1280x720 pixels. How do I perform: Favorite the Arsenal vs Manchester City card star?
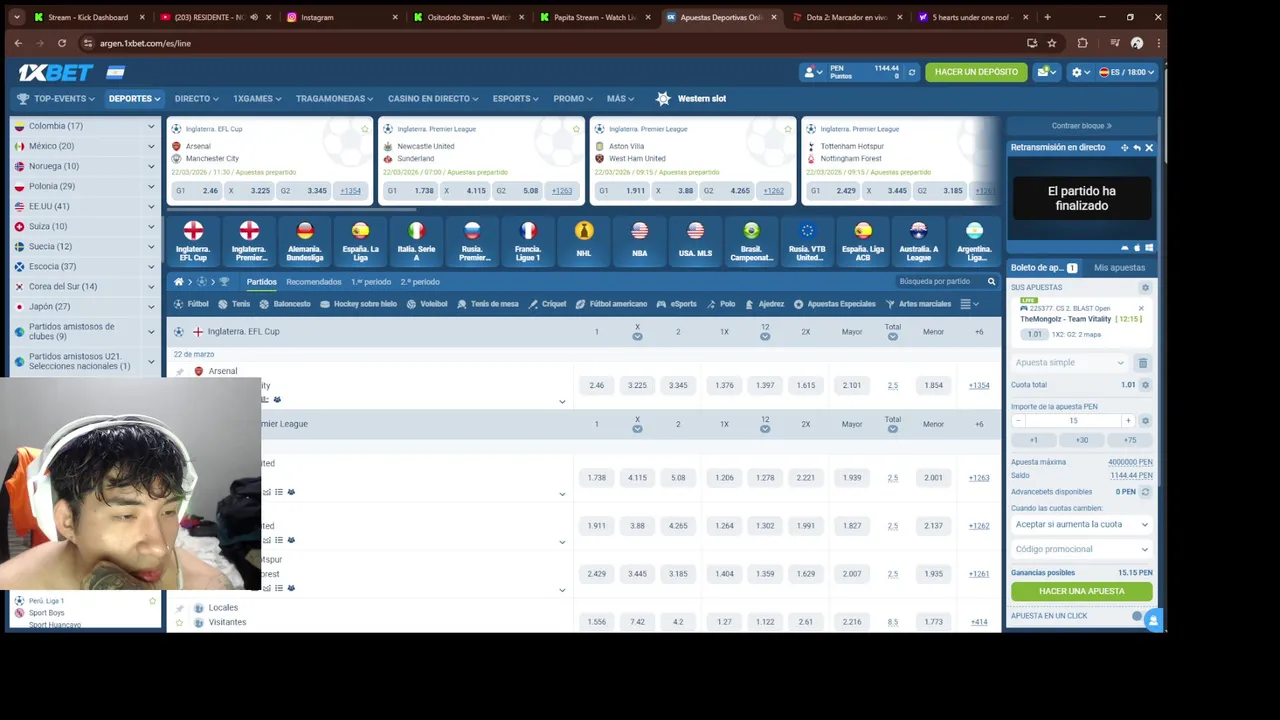[x=365, y=129]
